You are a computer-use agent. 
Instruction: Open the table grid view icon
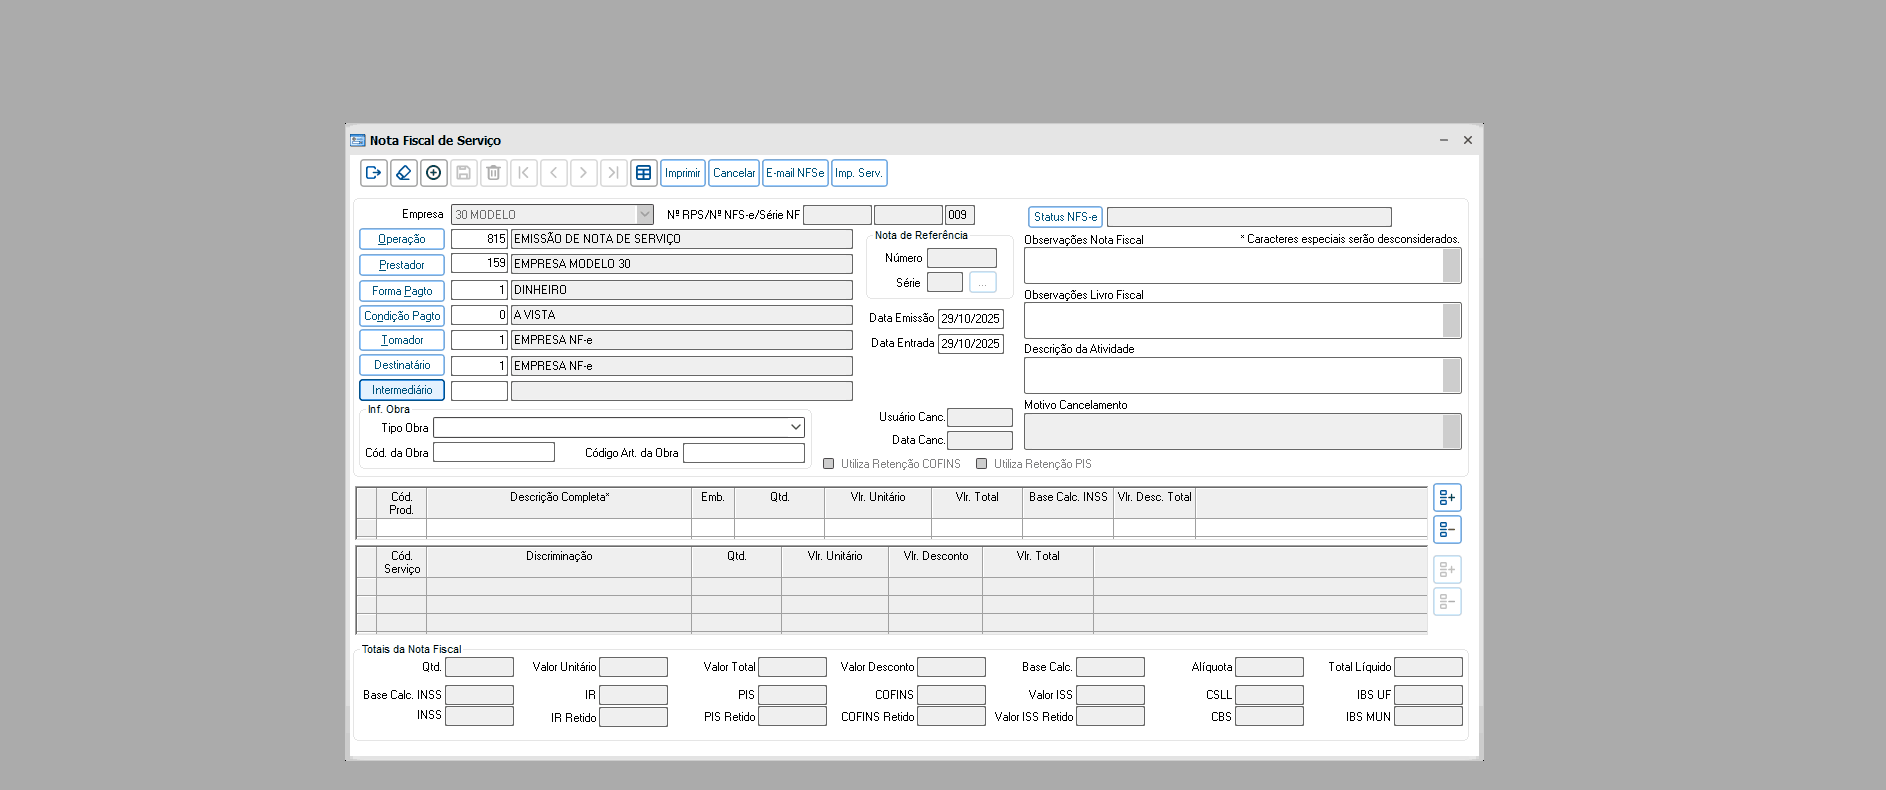coord(644,173)
